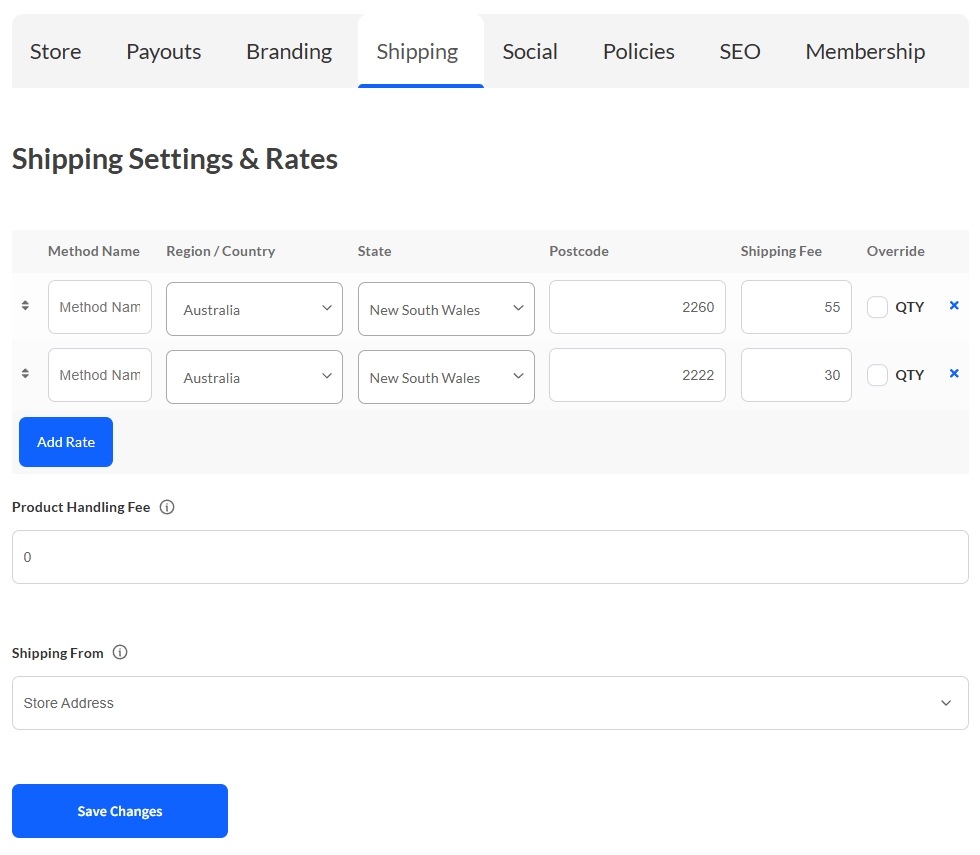Click the drag handle on the 2260 row

[x=25, y=306]
